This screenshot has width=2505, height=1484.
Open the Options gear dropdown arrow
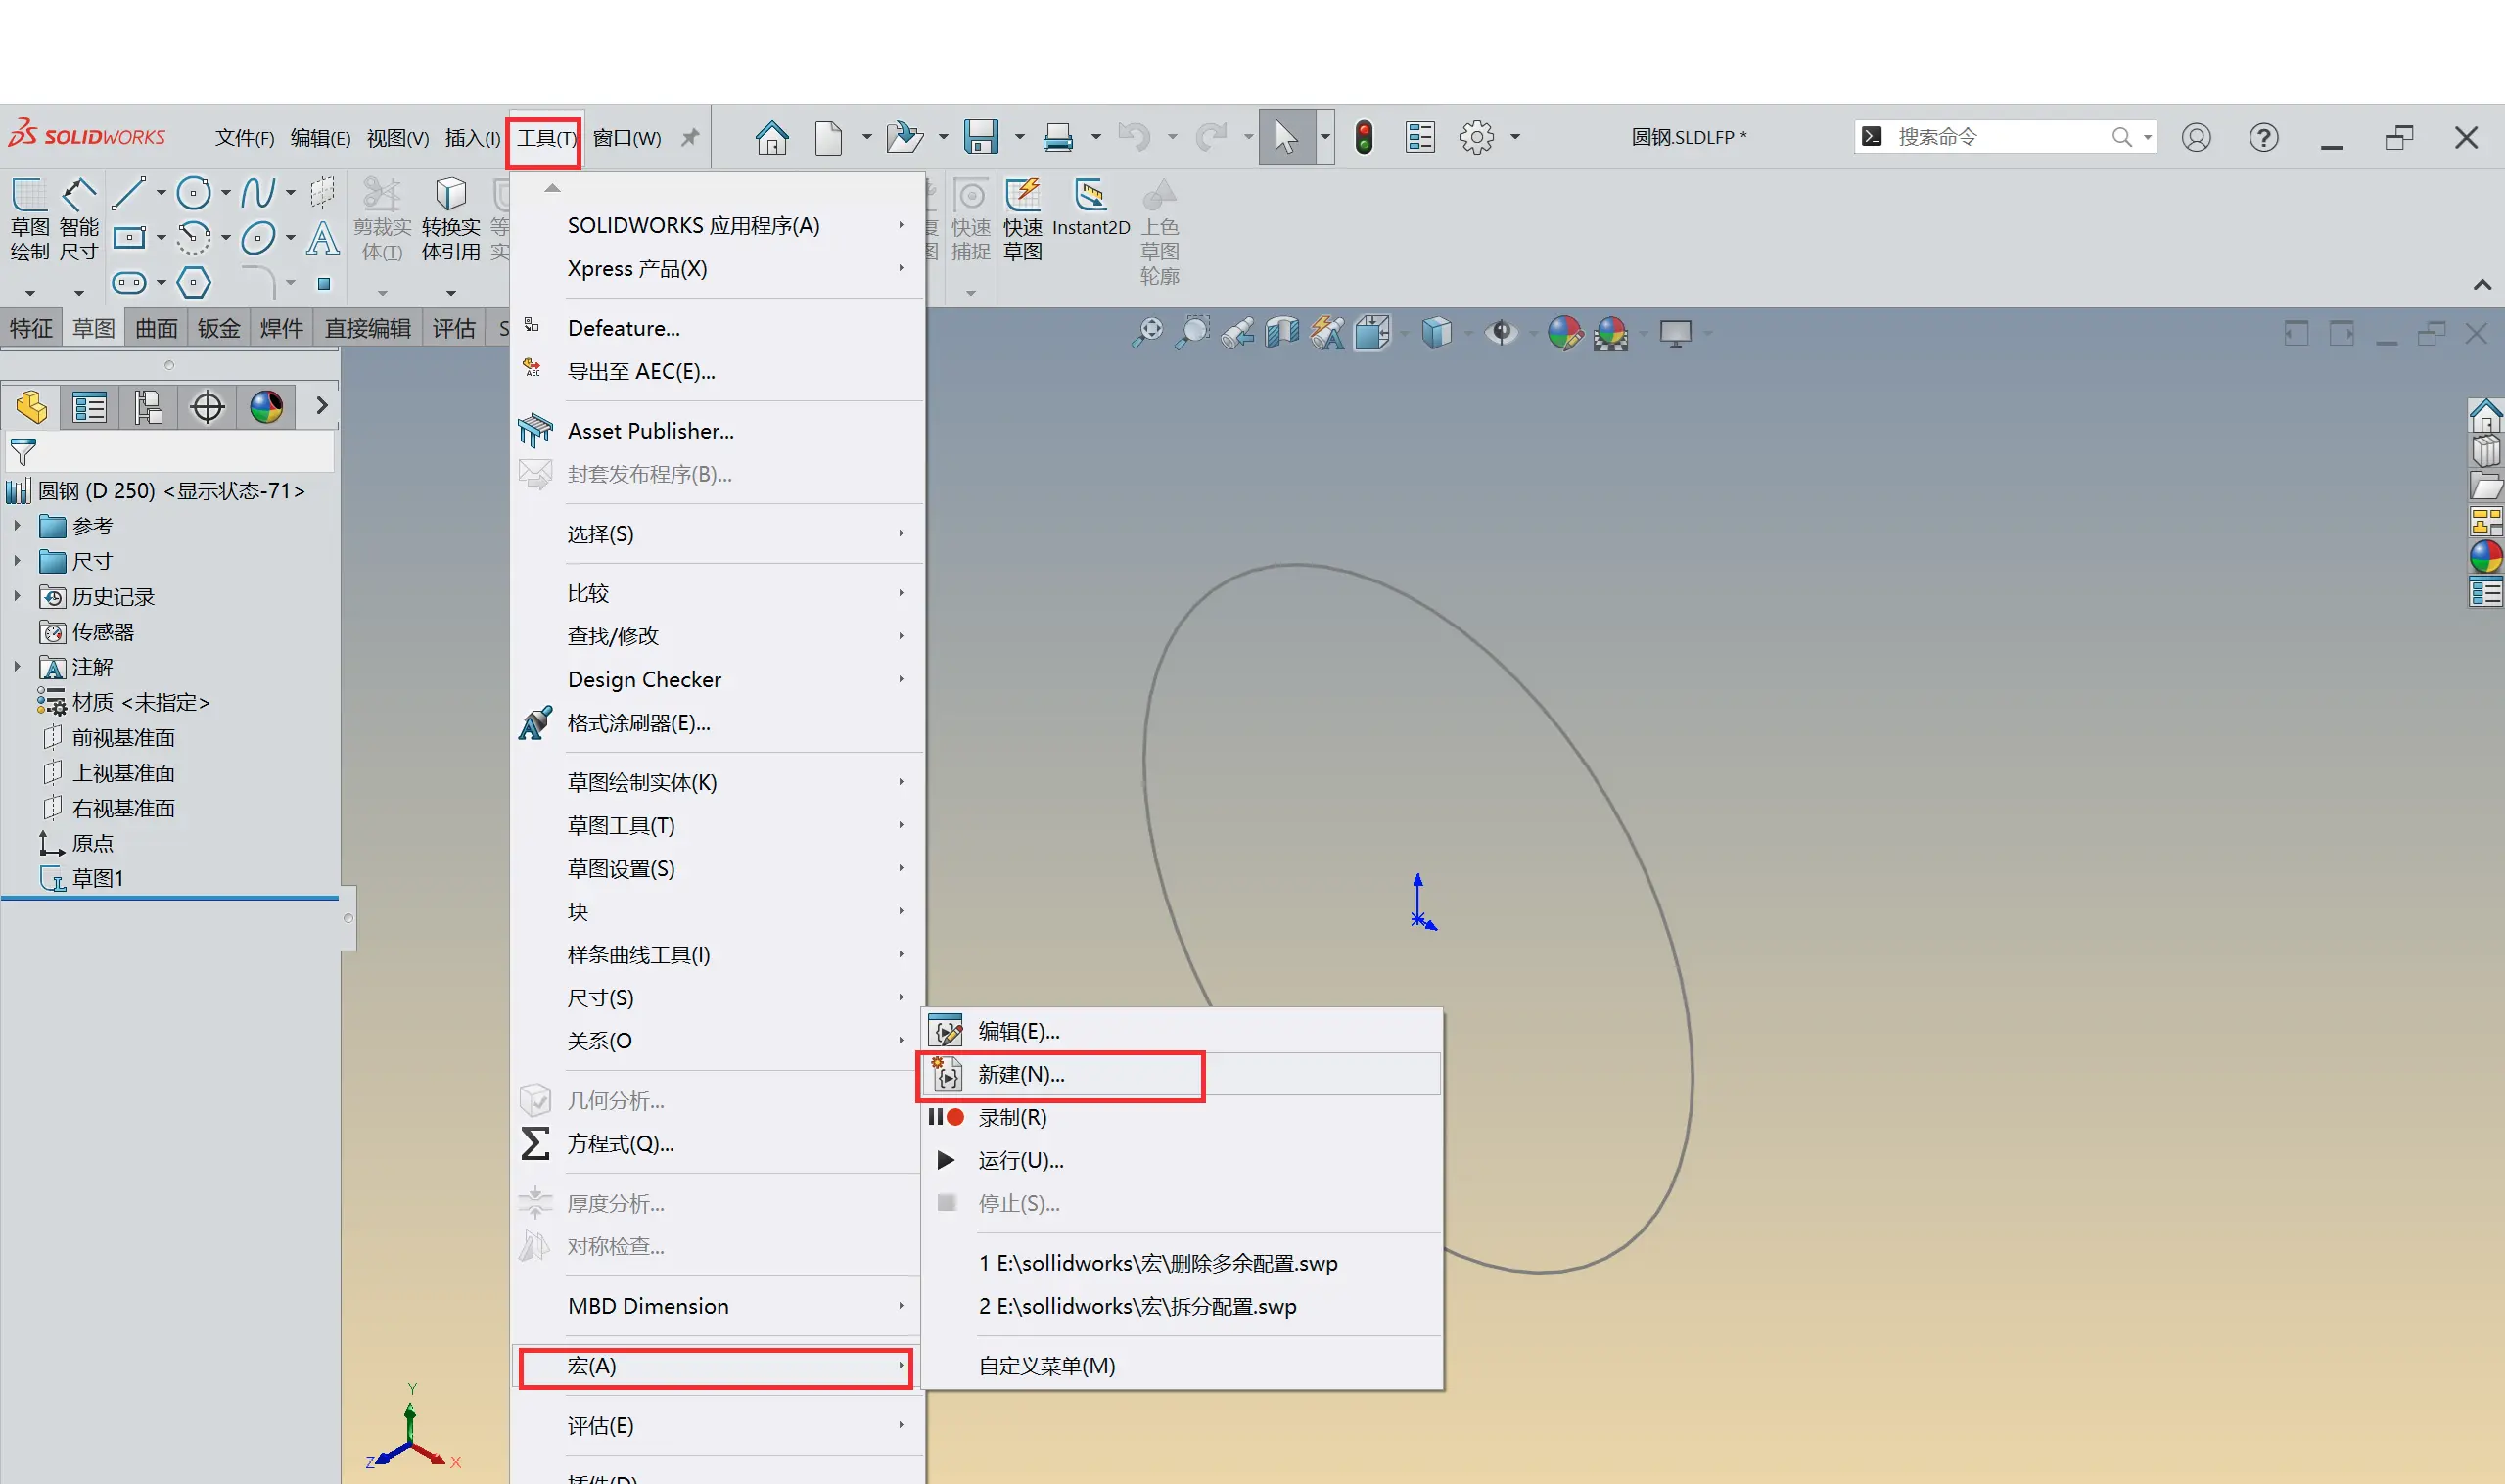pos(1515,137)
